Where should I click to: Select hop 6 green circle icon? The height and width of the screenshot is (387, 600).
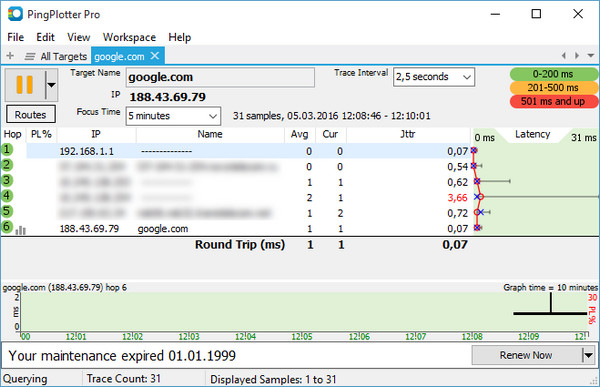[7, 227]
